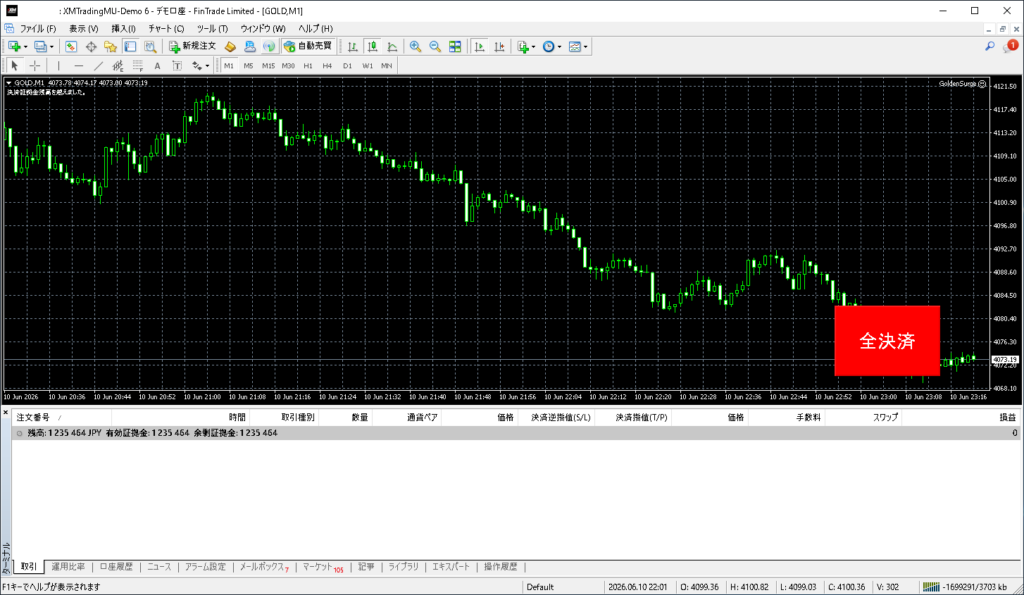Tile chart windows icon

455,46
